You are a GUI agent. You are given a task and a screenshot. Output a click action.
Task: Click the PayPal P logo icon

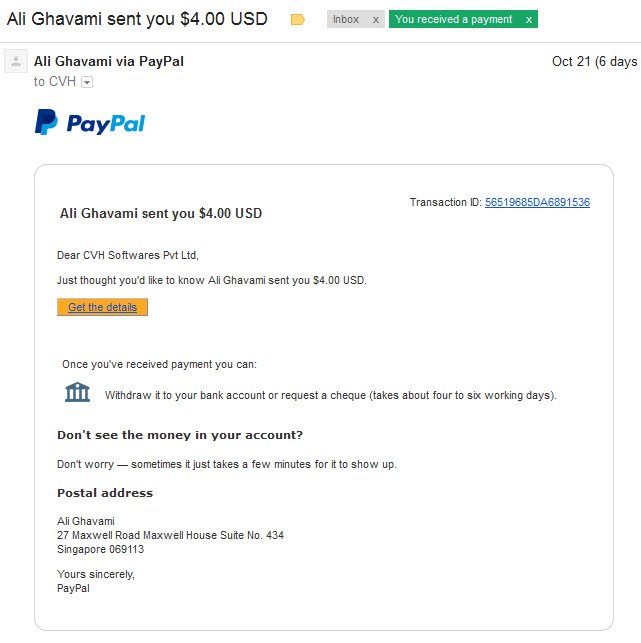(46, 122)
